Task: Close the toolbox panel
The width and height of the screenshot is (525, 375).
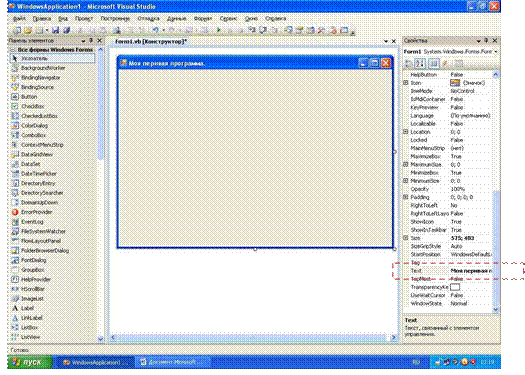Action: 99,41
